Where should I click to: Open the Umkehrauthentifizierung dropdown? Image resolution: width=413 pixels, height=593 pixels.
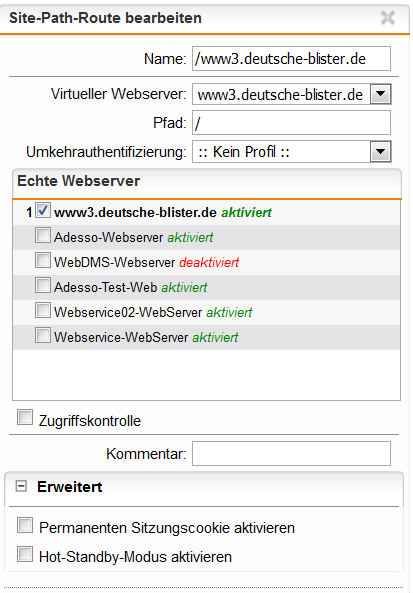380,152
